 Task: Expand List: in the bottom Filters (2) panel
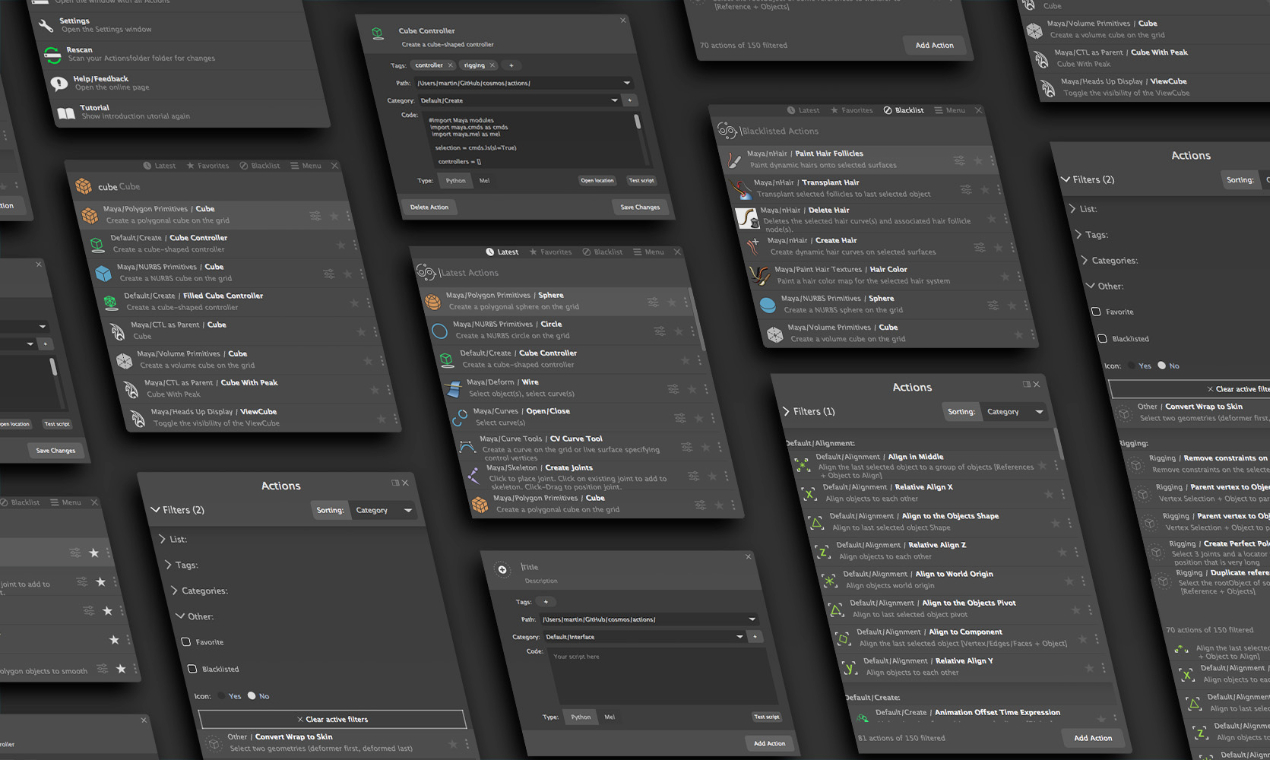point(163,539)
